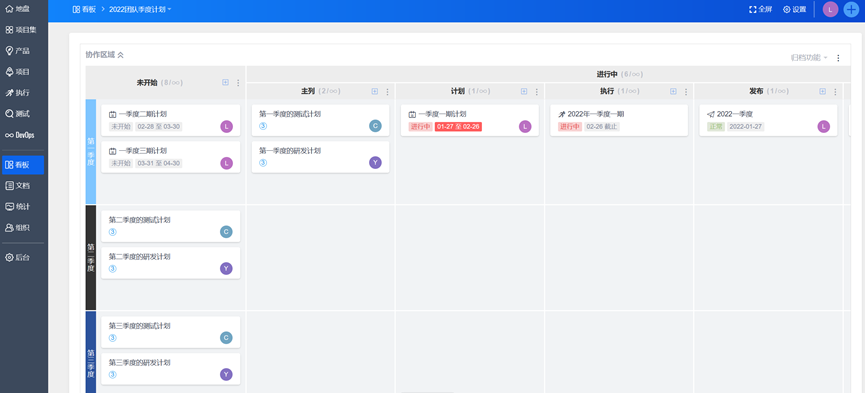The image size is (865, 393).
Task: Open the 第二季度的研发计划 card
Action: tap(170, 263)
